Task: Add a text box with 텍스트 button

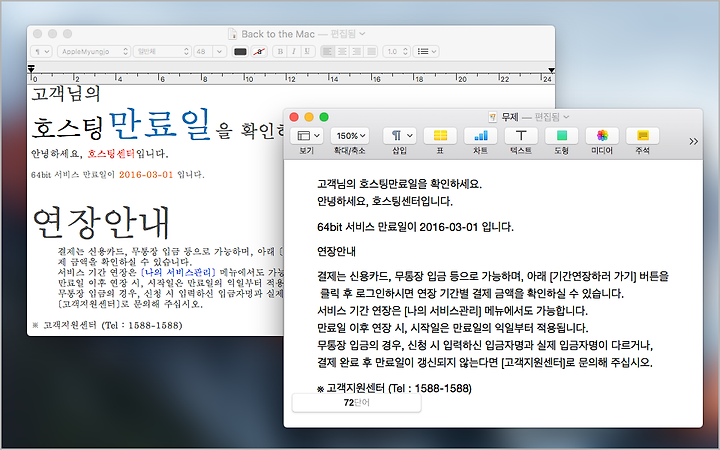Action: [521, 135]
